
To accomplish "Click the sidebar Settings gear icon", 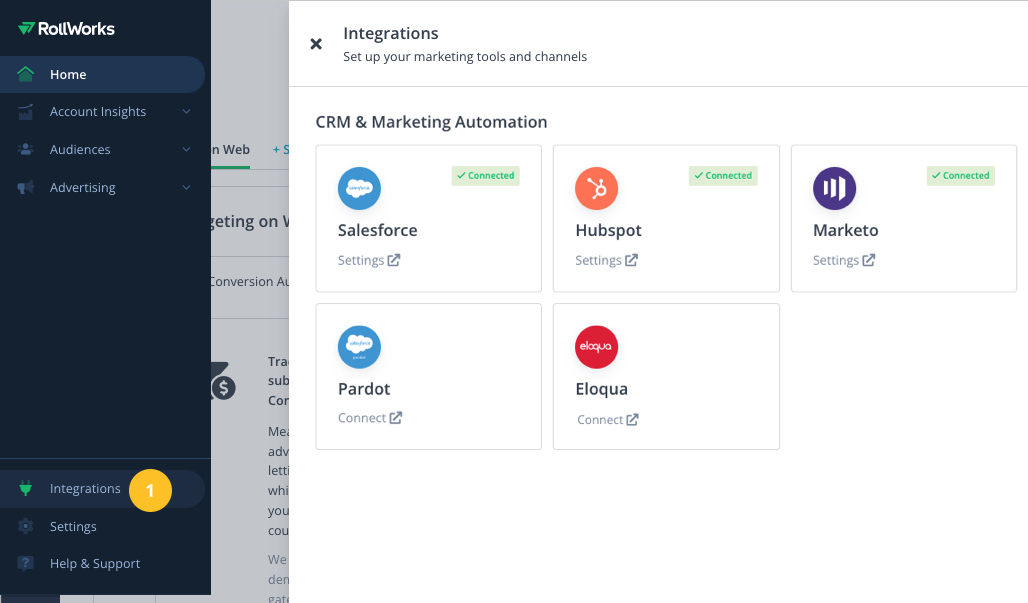I will [x=26, y=526].
